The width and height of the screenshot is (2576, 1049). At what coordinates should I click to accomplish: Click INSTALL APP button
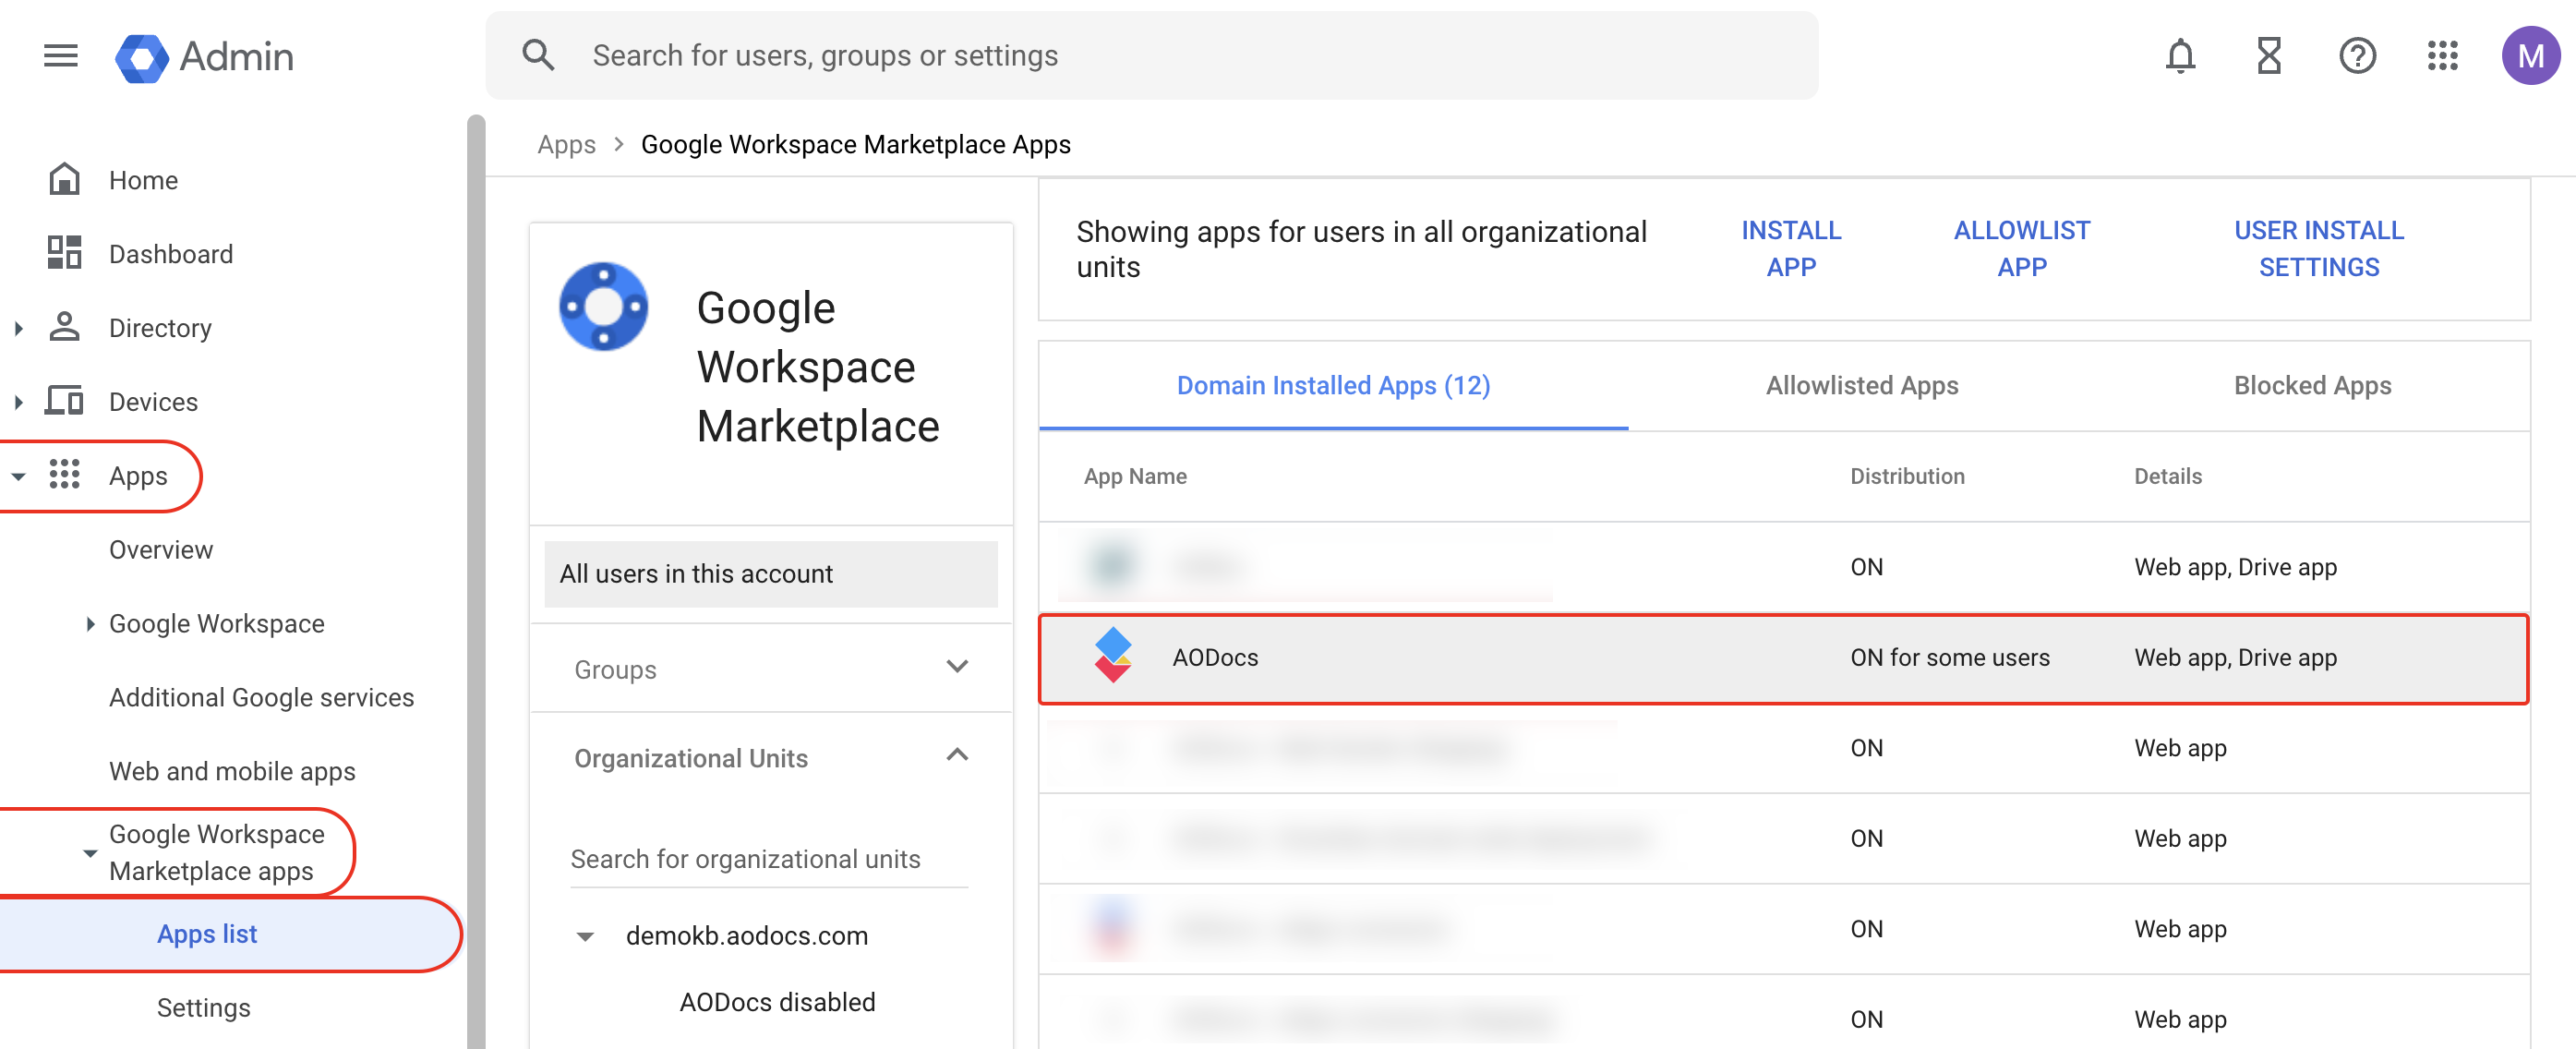tap(1790, 249)
